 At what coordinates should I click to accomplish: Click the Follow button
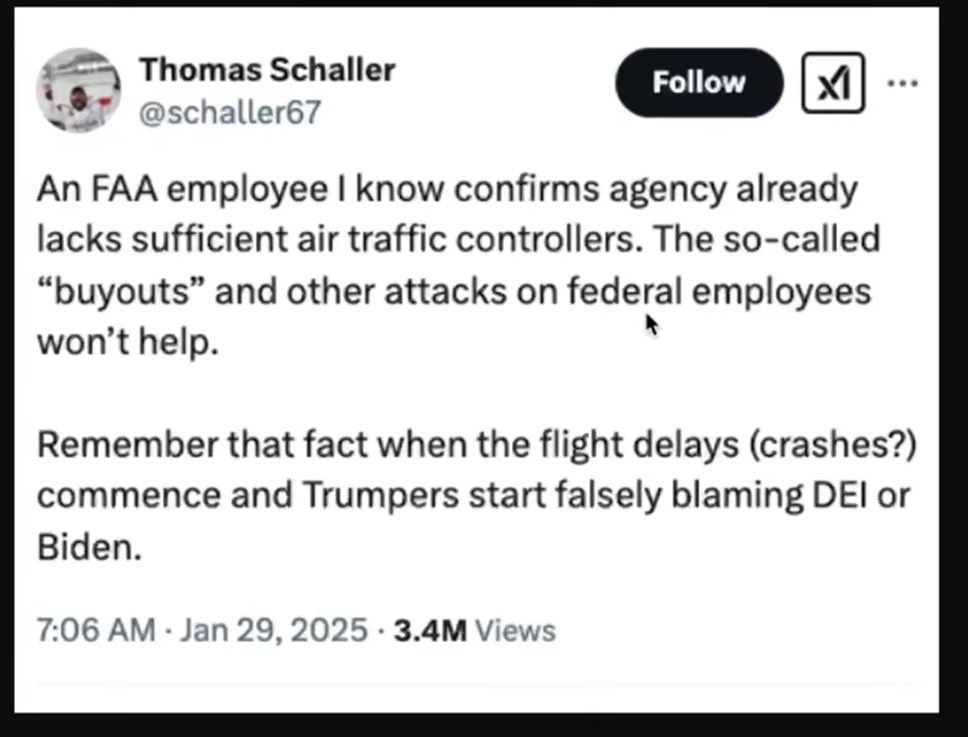click(699, 83)
